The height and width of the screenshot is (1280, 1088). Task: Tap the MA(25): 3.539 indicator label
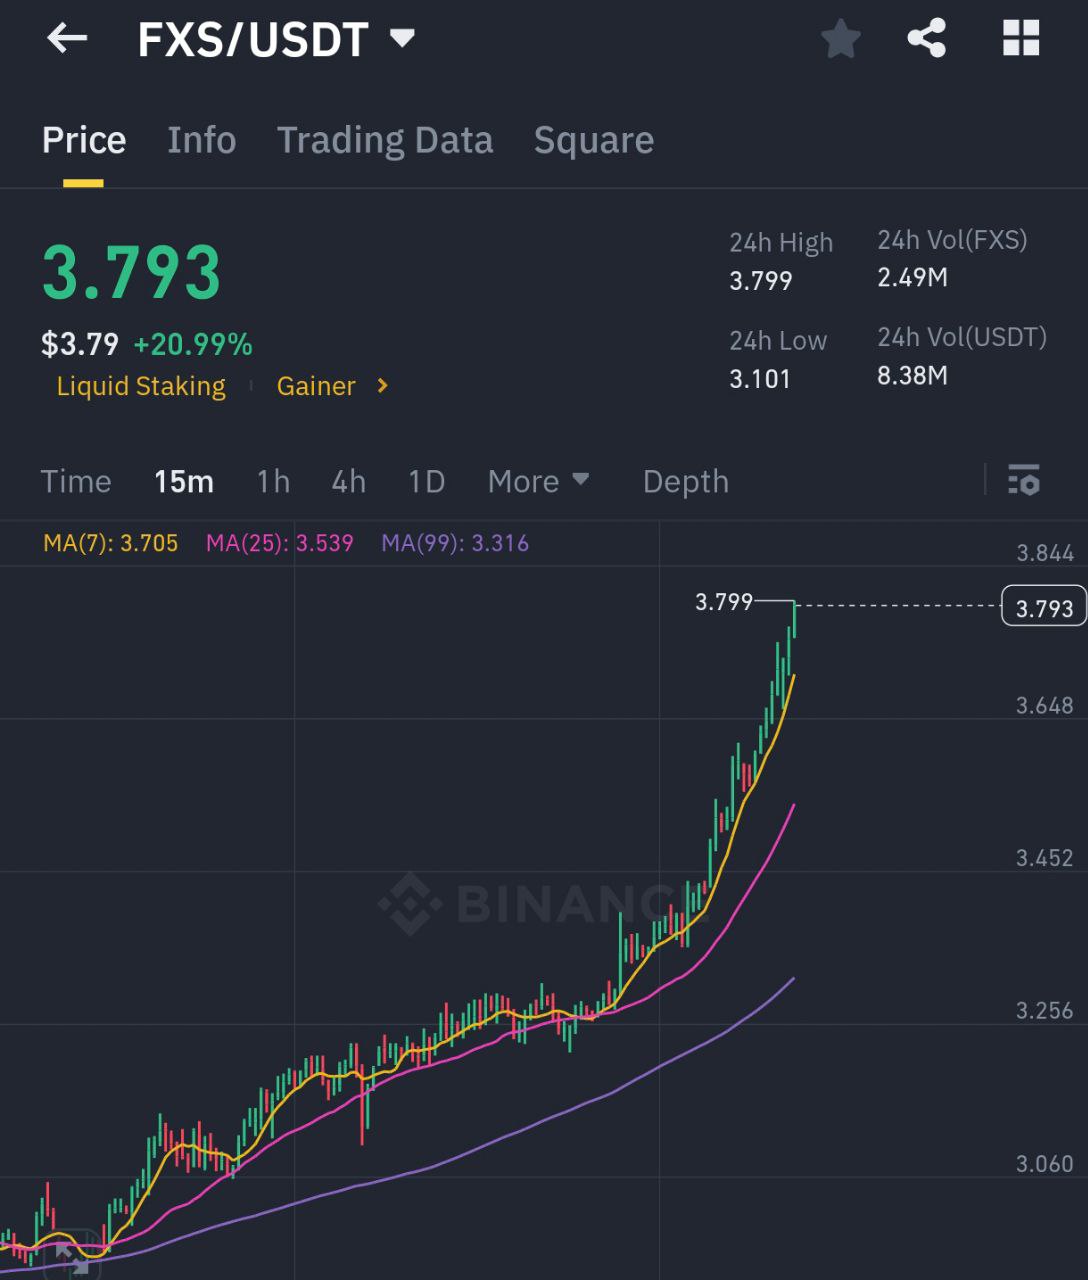280,543
